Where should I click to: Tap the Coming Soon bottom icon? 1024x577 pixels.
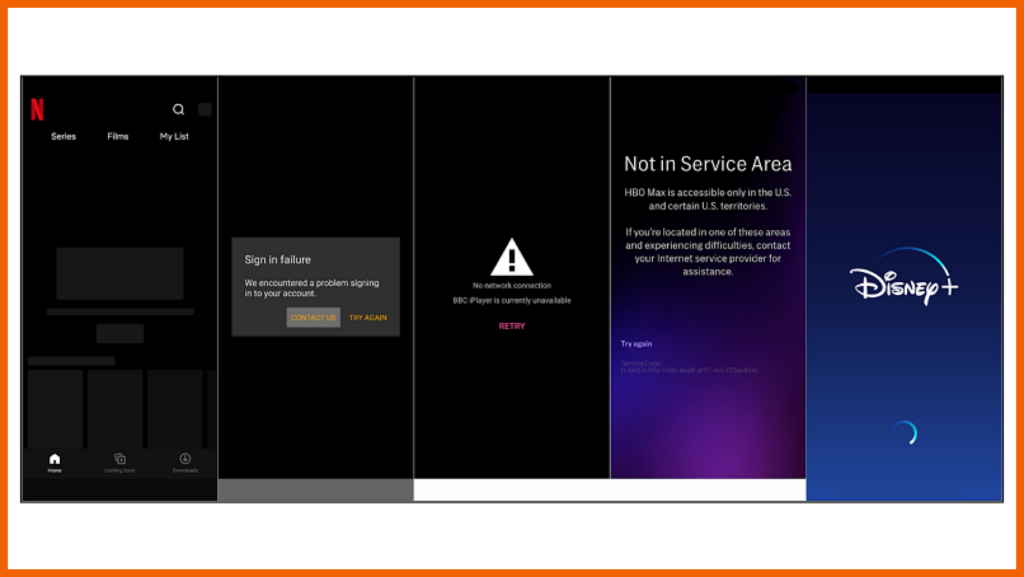click(120, 463)
